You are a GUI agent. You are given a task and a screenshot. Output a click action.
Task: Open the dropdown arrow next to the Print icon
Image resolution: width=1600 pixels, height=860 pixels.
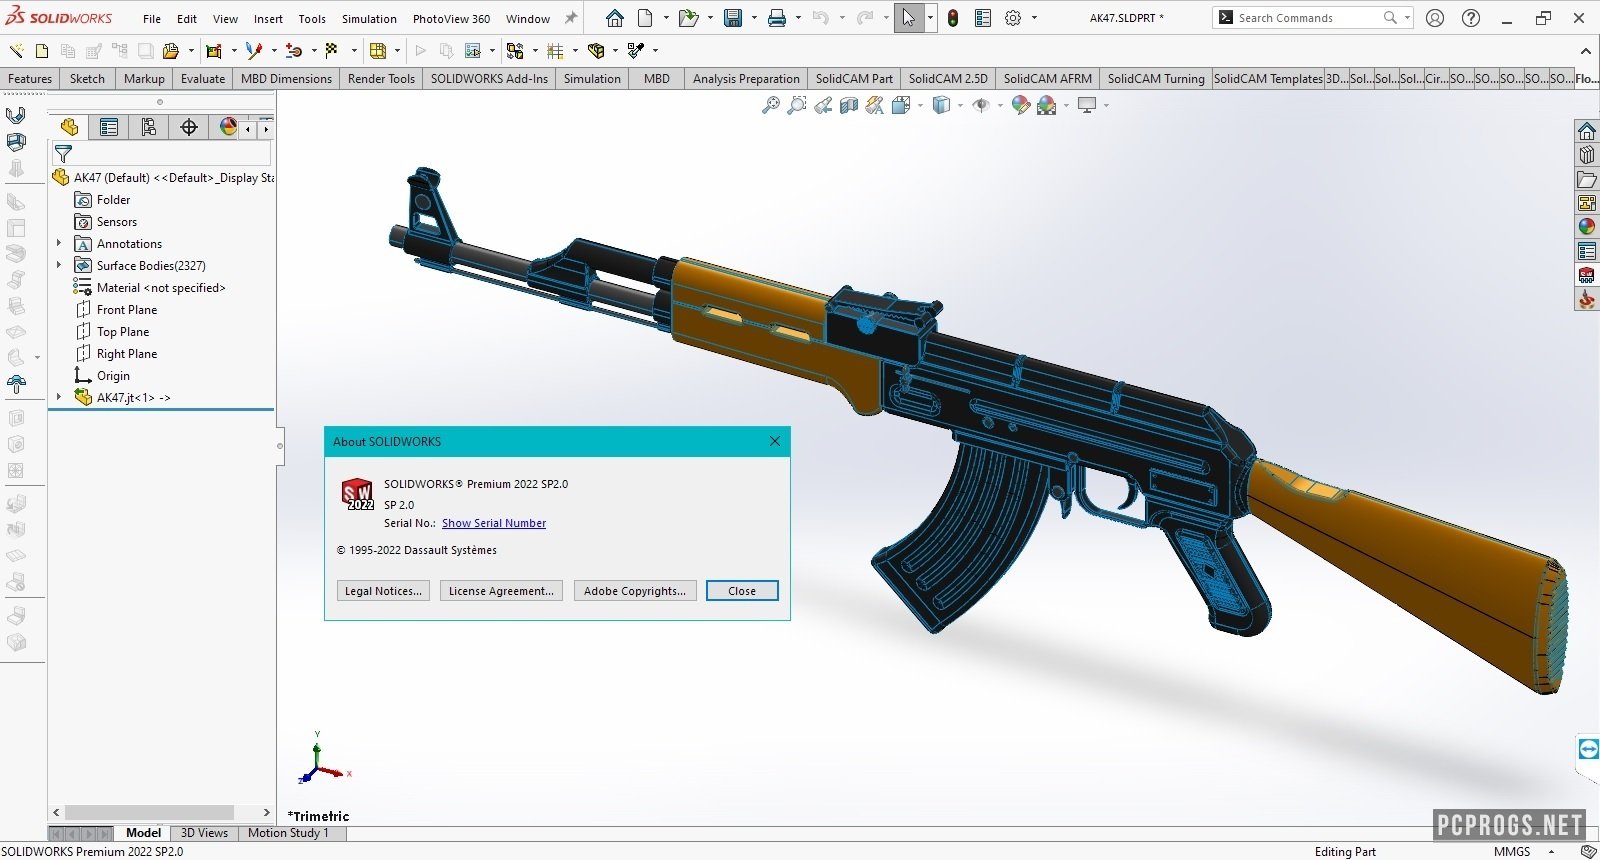click(x=798, y=18)
